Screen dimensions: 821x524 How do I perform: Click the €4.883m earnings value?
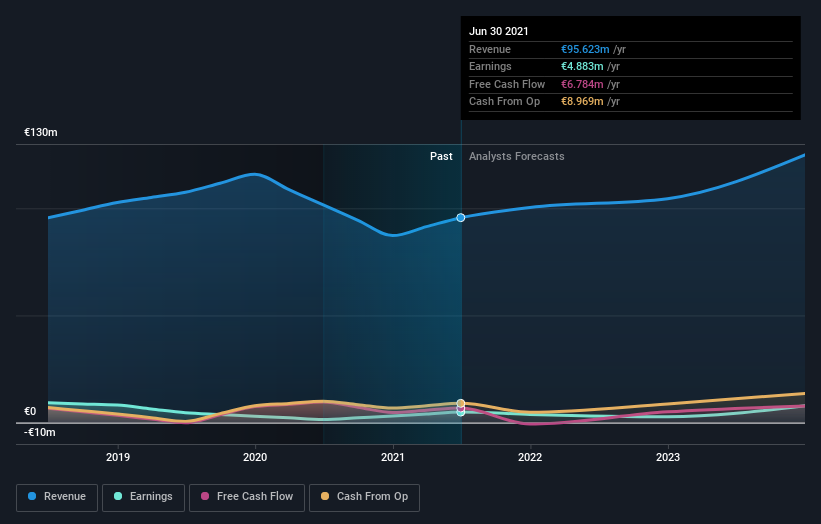point(582,66)
